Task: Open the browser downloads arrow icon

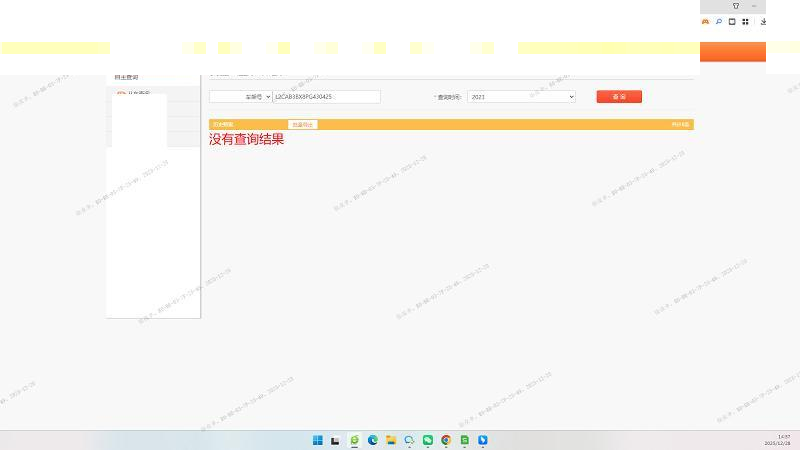Action: pos(763,21)
